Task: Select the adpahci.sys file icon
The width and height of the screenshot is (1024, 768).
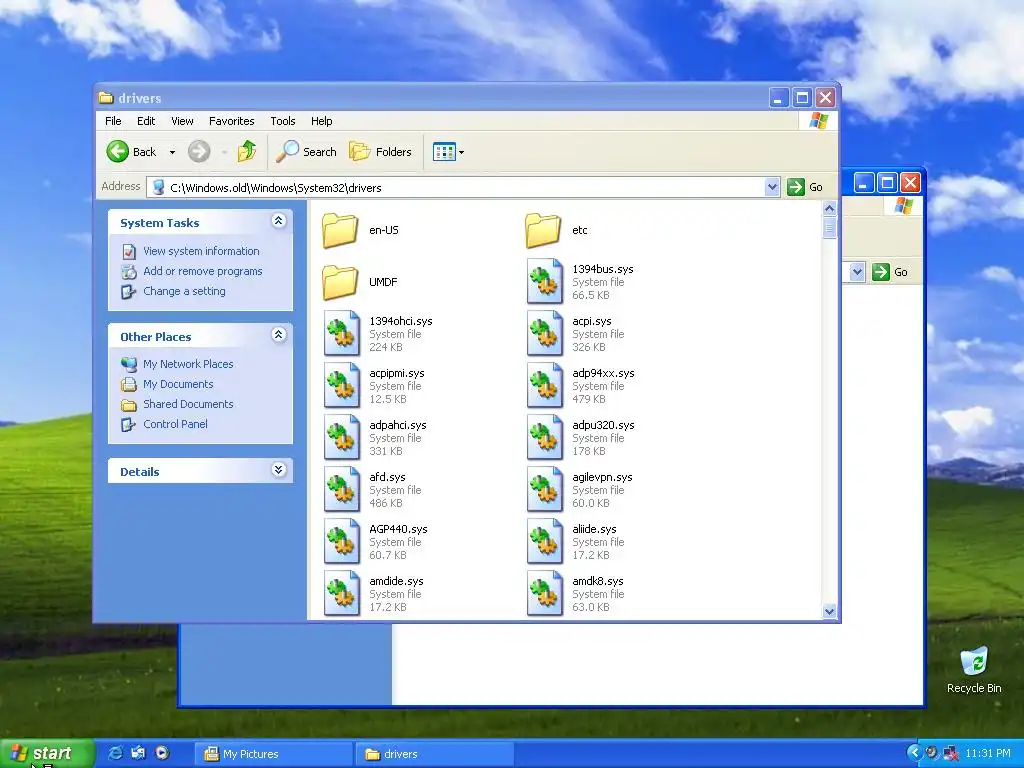Action: click(x=342, y=438)
